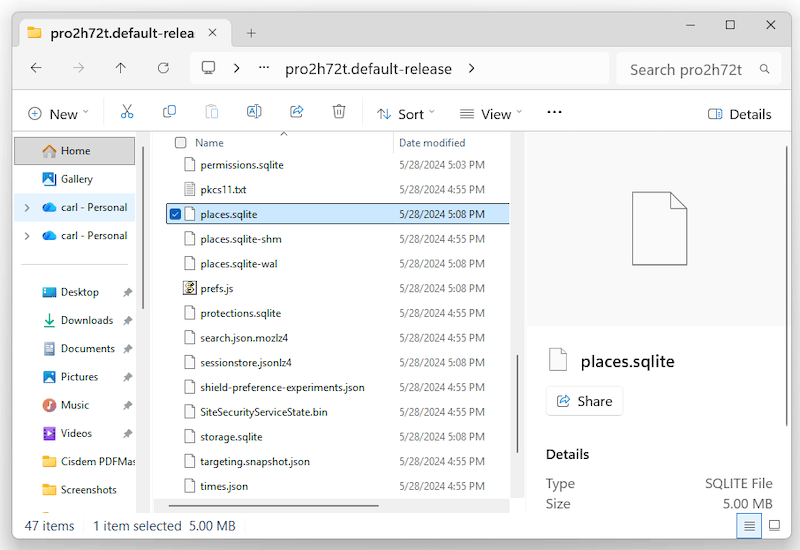Go back with the left arrow
The height and width of the screenshot is (550, 800).
pos(36,68)
